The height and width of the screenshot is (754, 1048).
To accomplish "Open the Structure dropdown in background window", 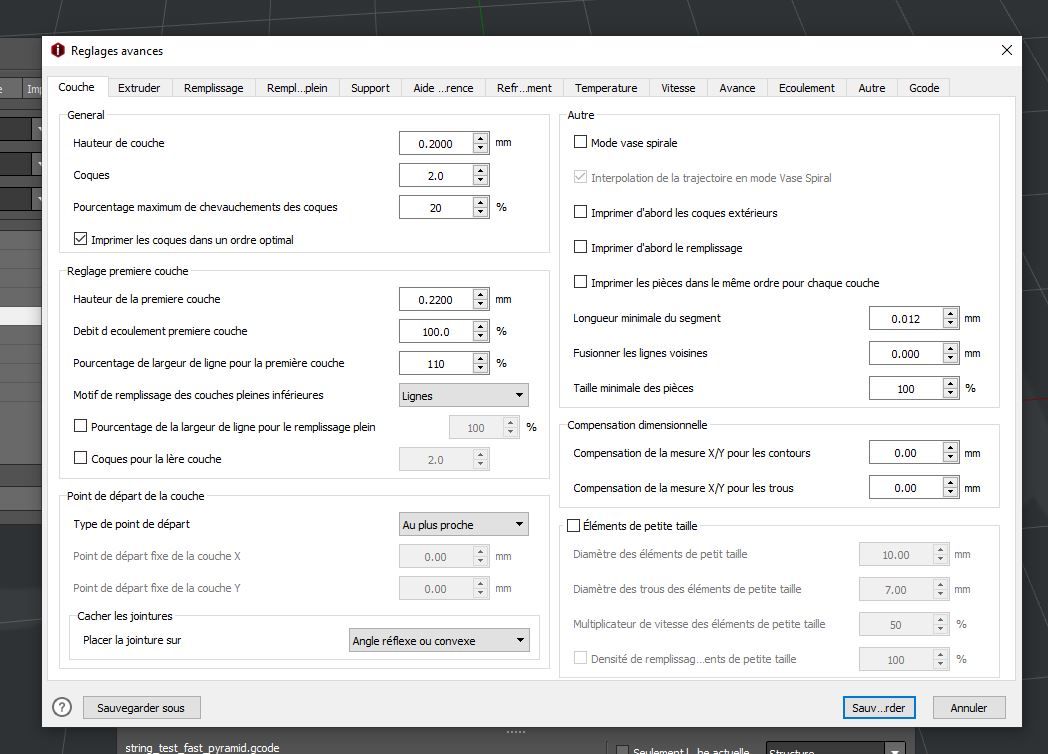I will click(x=835, y=749).
